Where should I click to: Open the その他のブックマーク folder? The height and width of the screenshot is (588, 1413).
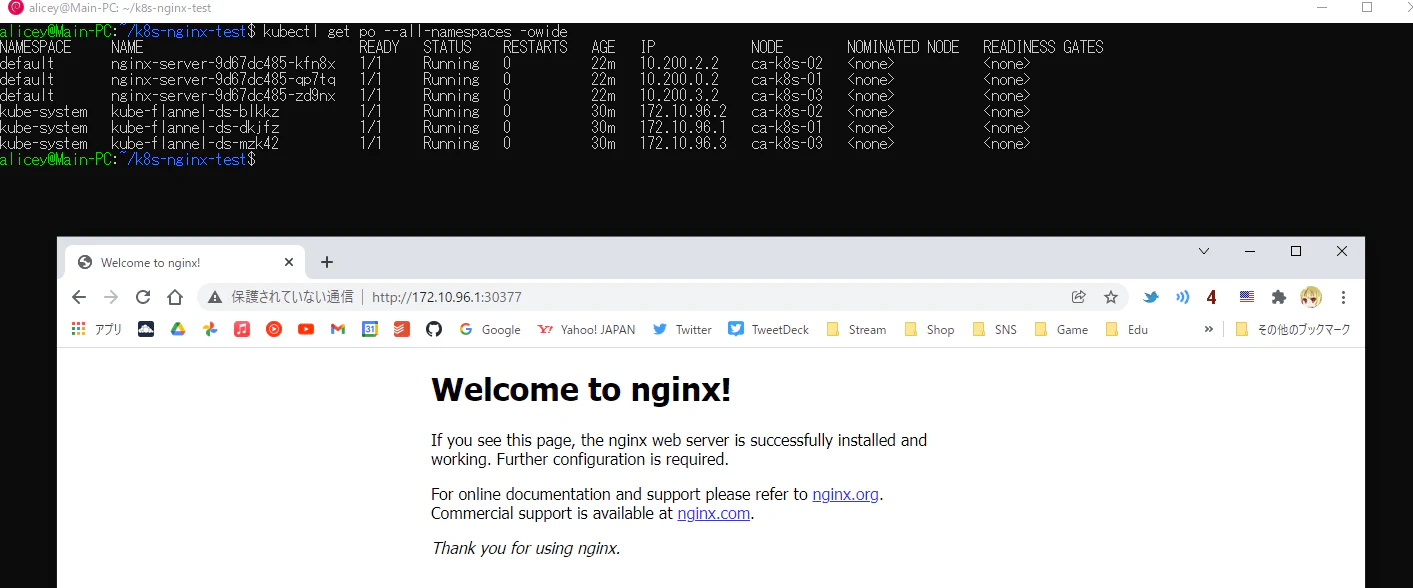1293,329
